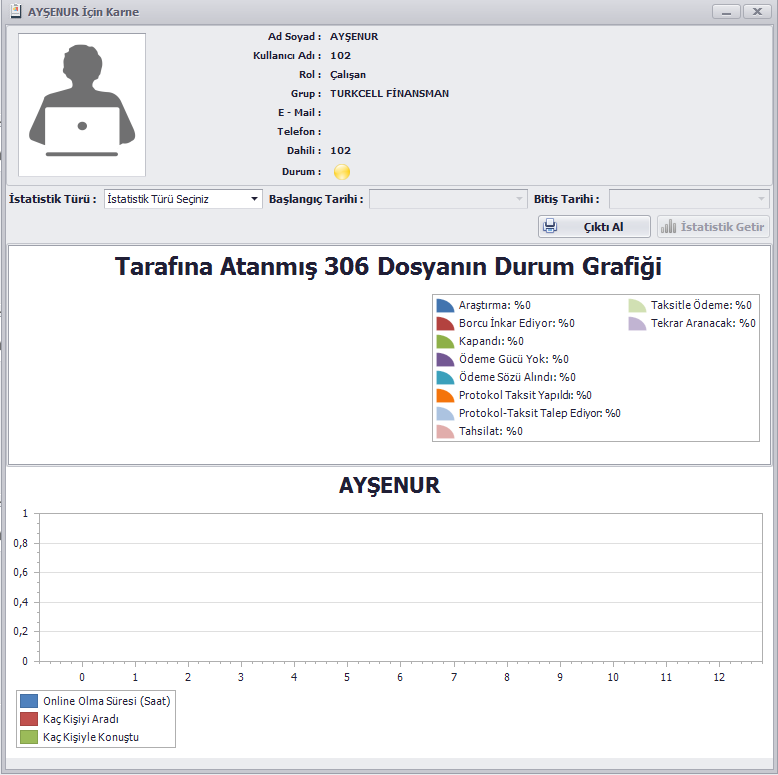Click the Protokol Taksit Yapıldı orange marker
The width and height of the screenshot is (778, 775).
click(x=445, y=395)
